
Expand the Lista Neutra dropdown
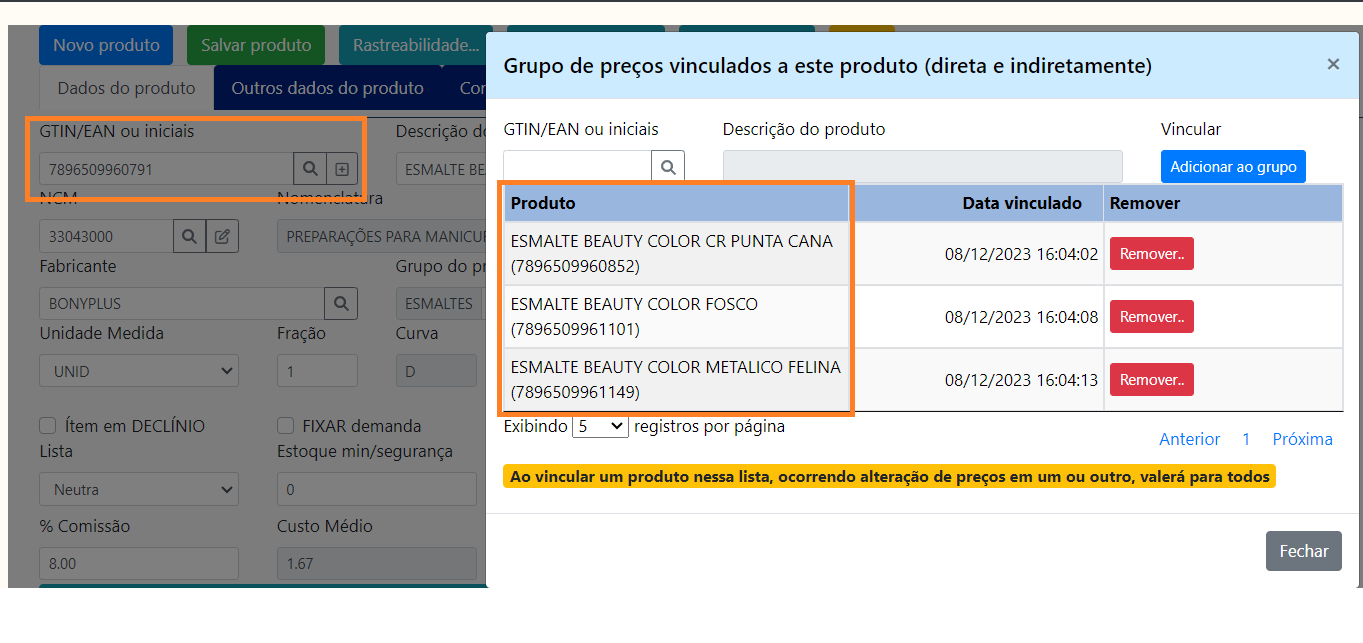[x=139, y=490]
